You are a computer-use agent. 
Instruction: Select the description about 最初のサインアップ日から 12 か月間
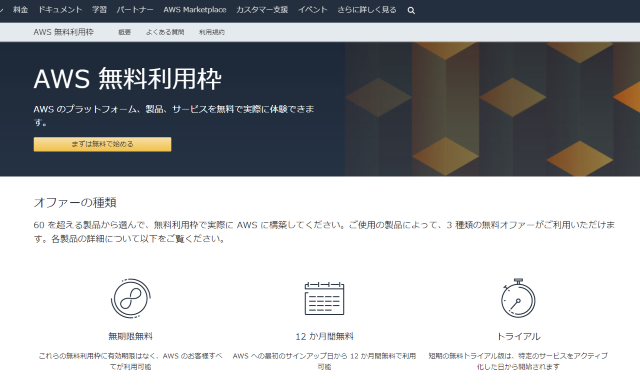324,361
